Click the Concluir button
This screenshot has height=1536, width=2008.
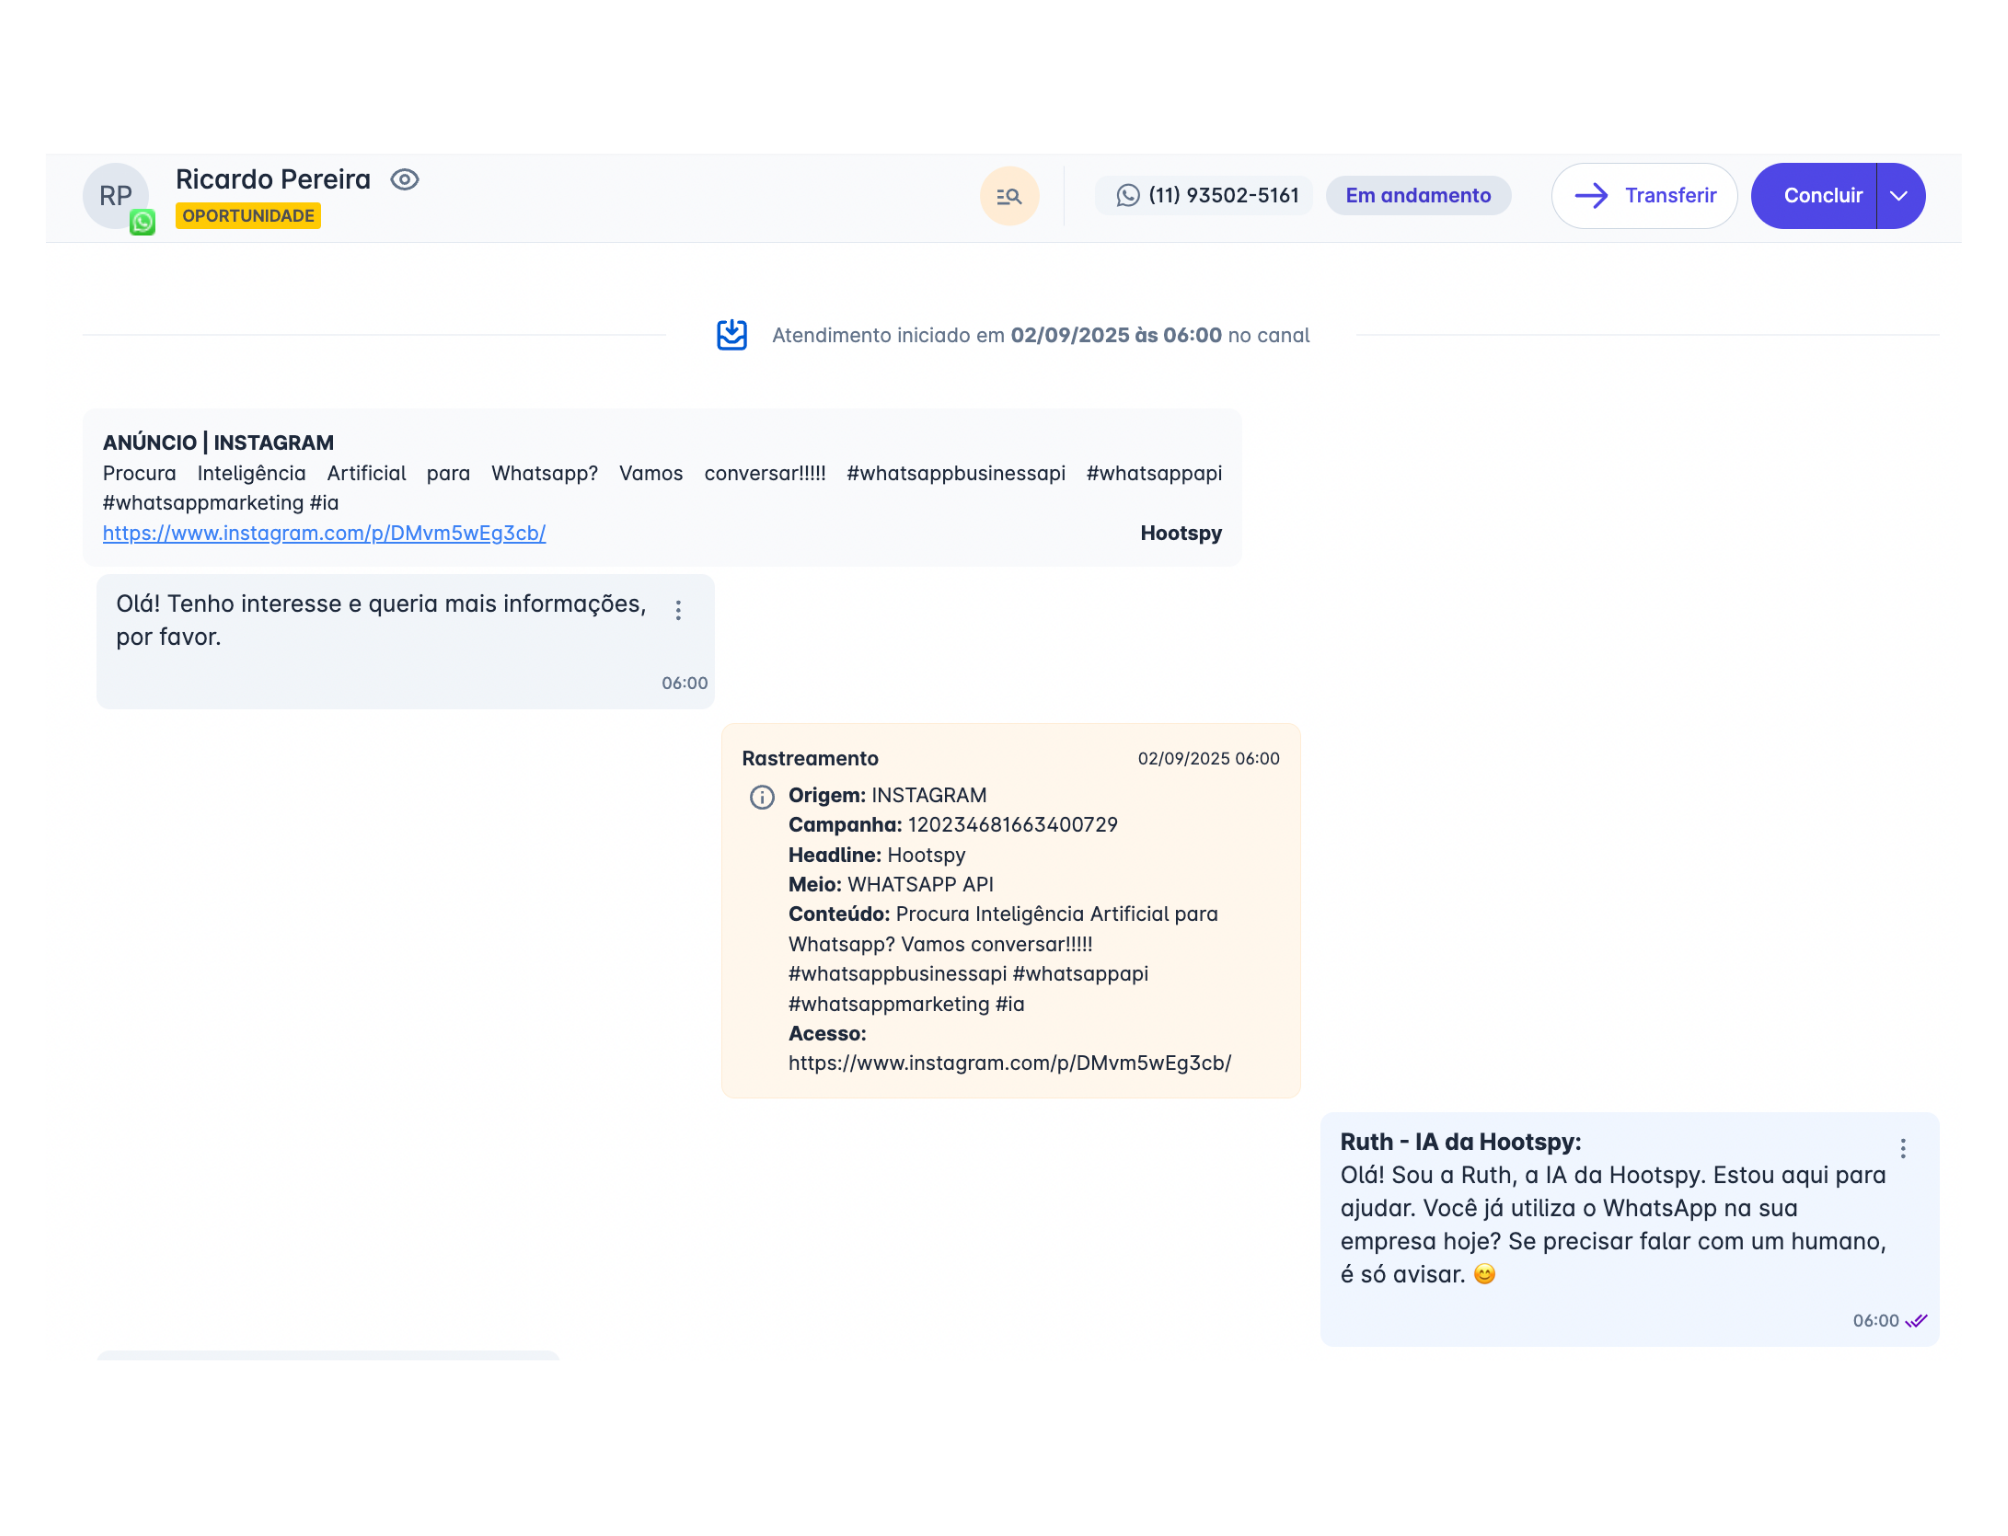tap(1821, 196)
